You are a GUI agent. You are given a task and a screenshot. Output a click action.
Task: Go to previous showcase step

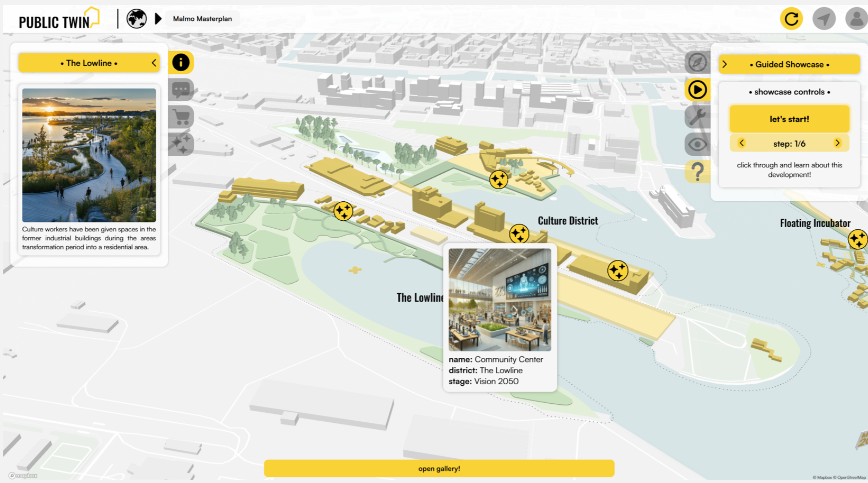(x=741, y=143)
